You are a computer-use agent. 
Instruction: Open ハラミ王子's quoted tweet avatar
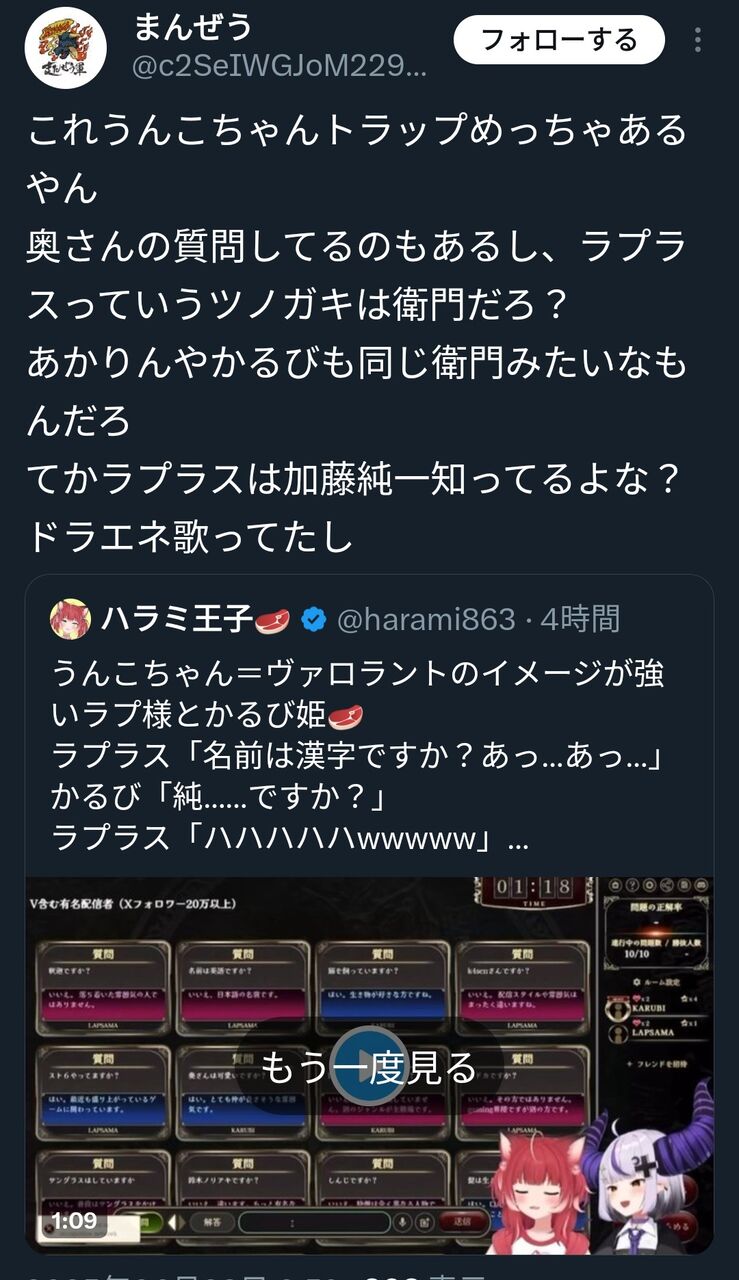pos(70,620)
